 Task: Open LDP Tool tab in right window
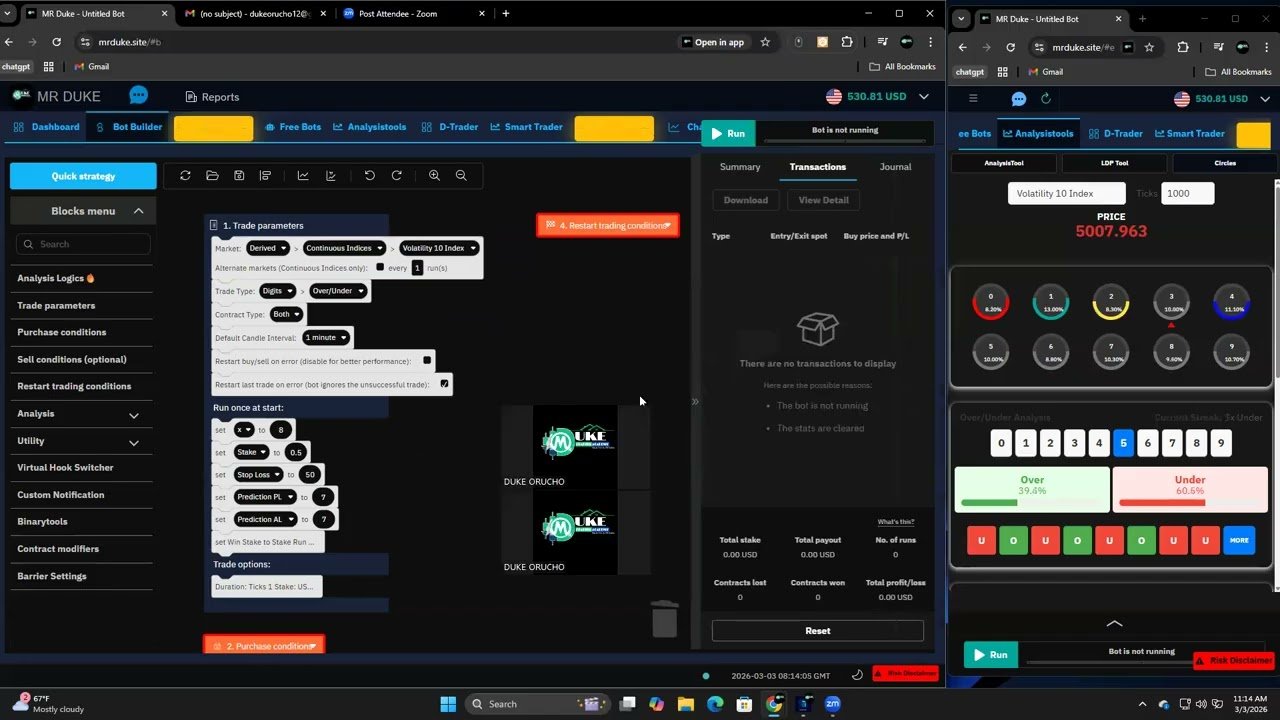point(1114,163)
